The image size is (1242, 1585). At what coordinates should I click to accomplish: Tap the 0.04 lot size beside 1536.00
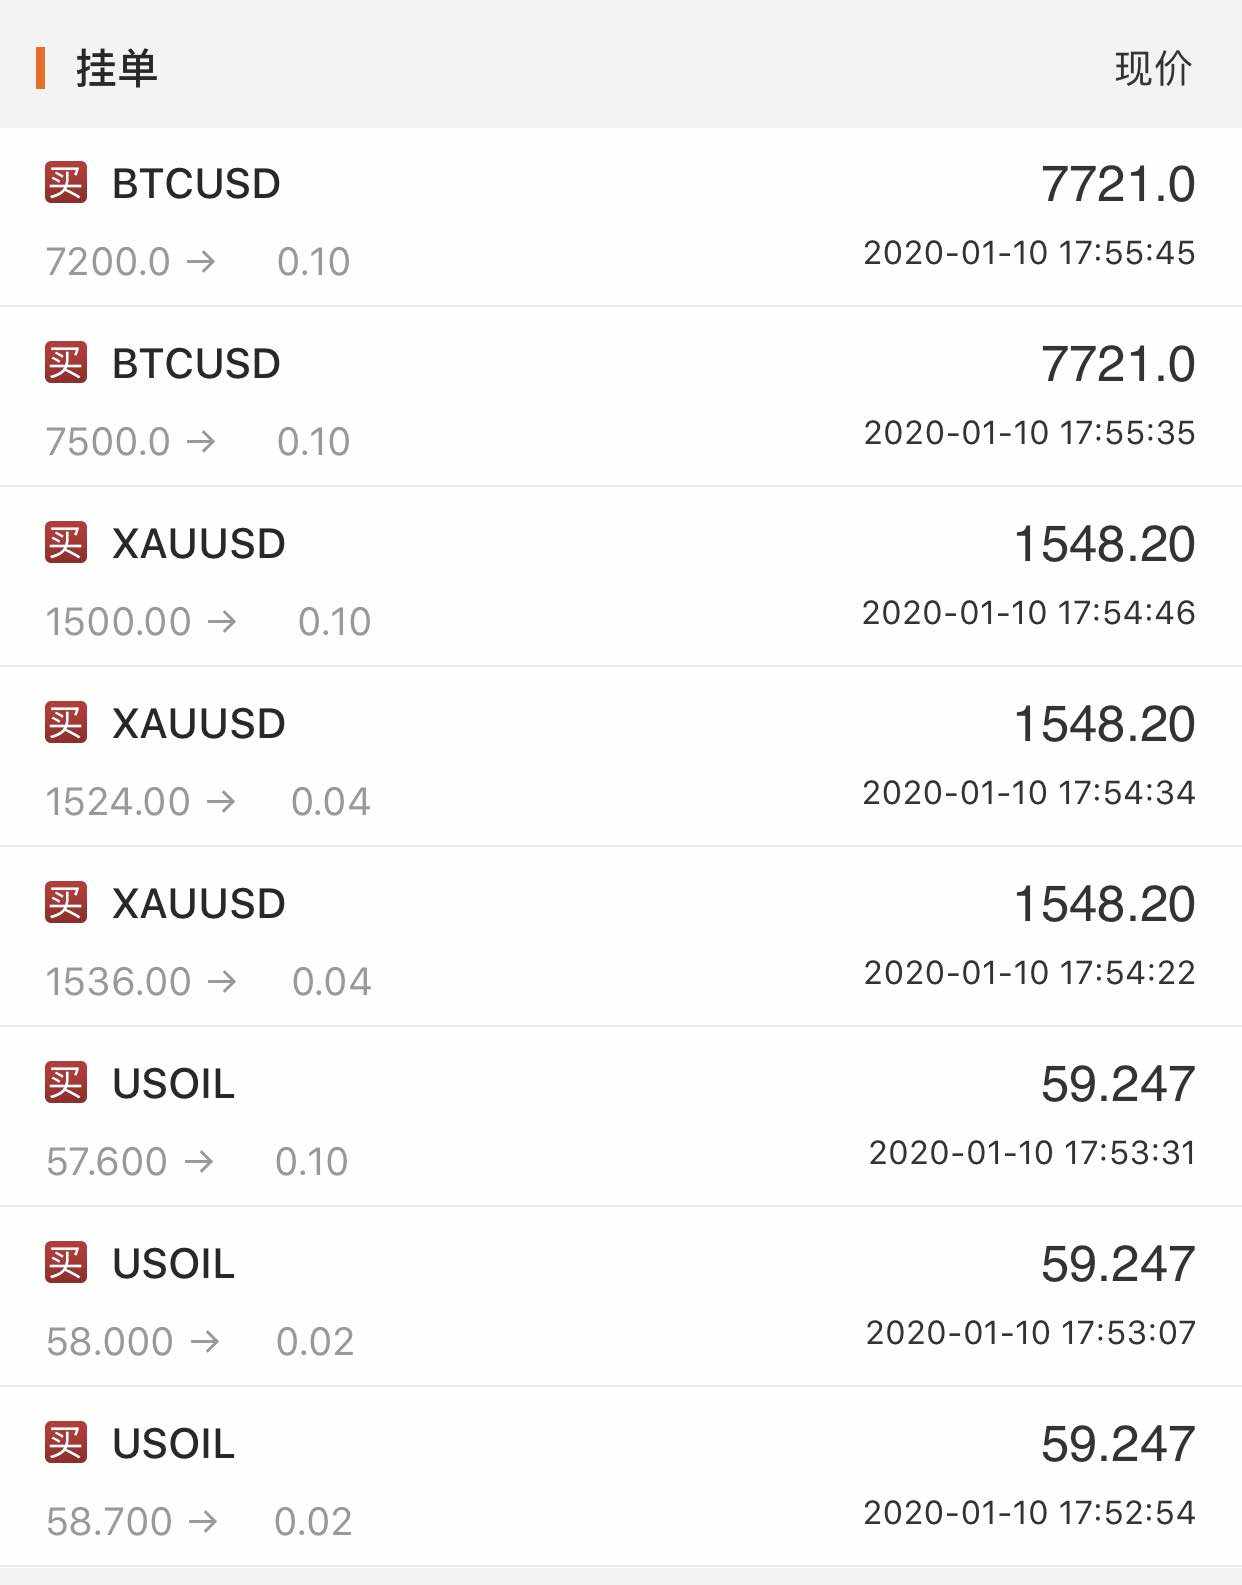(x=331, y=982)
